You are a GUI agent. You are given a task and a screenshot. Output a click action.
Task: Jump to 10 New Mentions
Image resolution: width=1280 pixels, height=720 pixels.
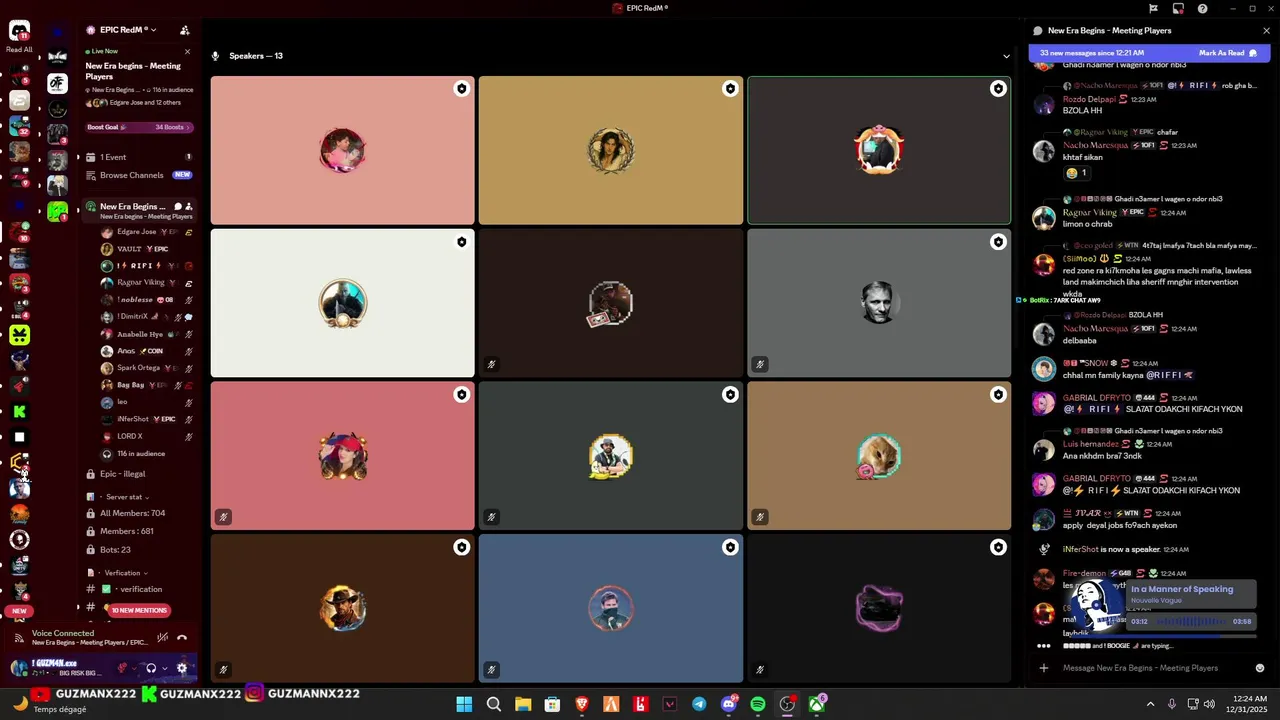click(139, 610)
